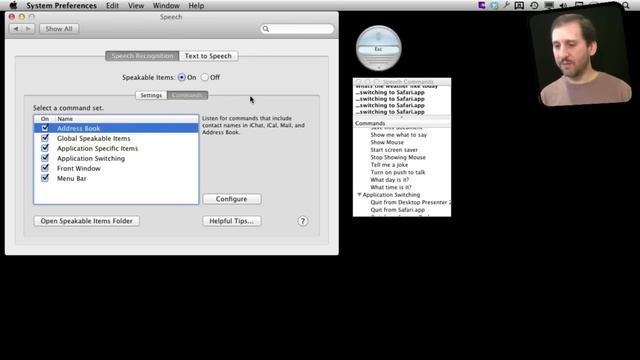Select Speakable Items On
640x360 pixels.
click(x=182, y=77)
